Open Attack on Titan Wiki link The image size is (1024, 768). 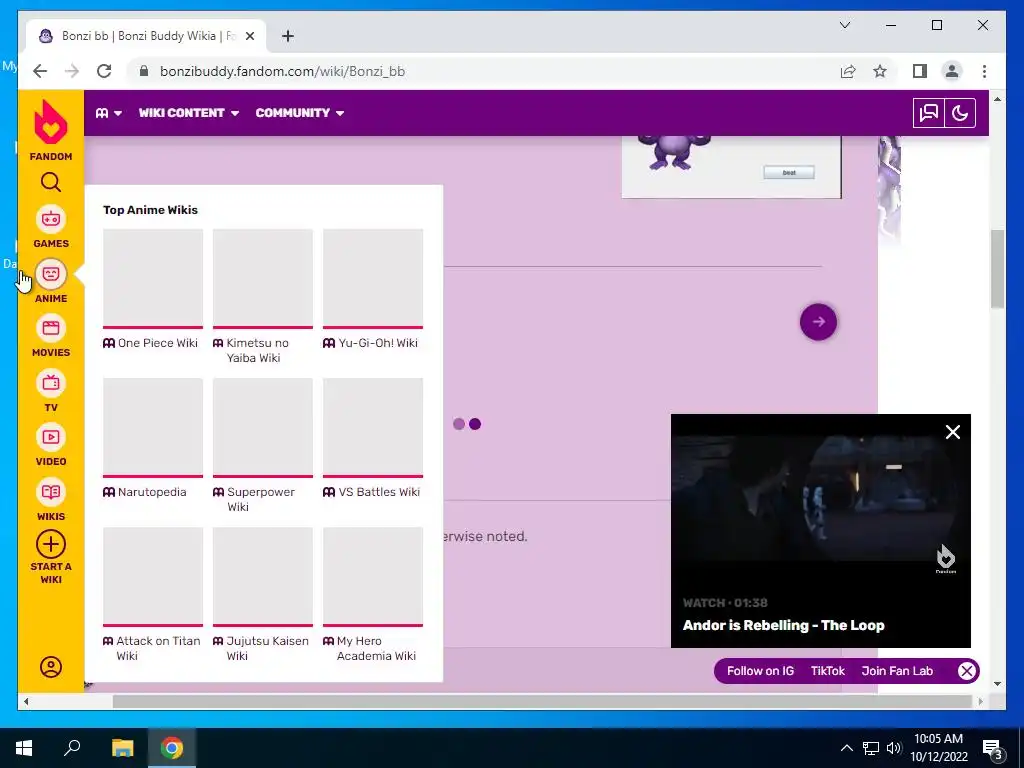pyautogui.click(x=158, y=648)
